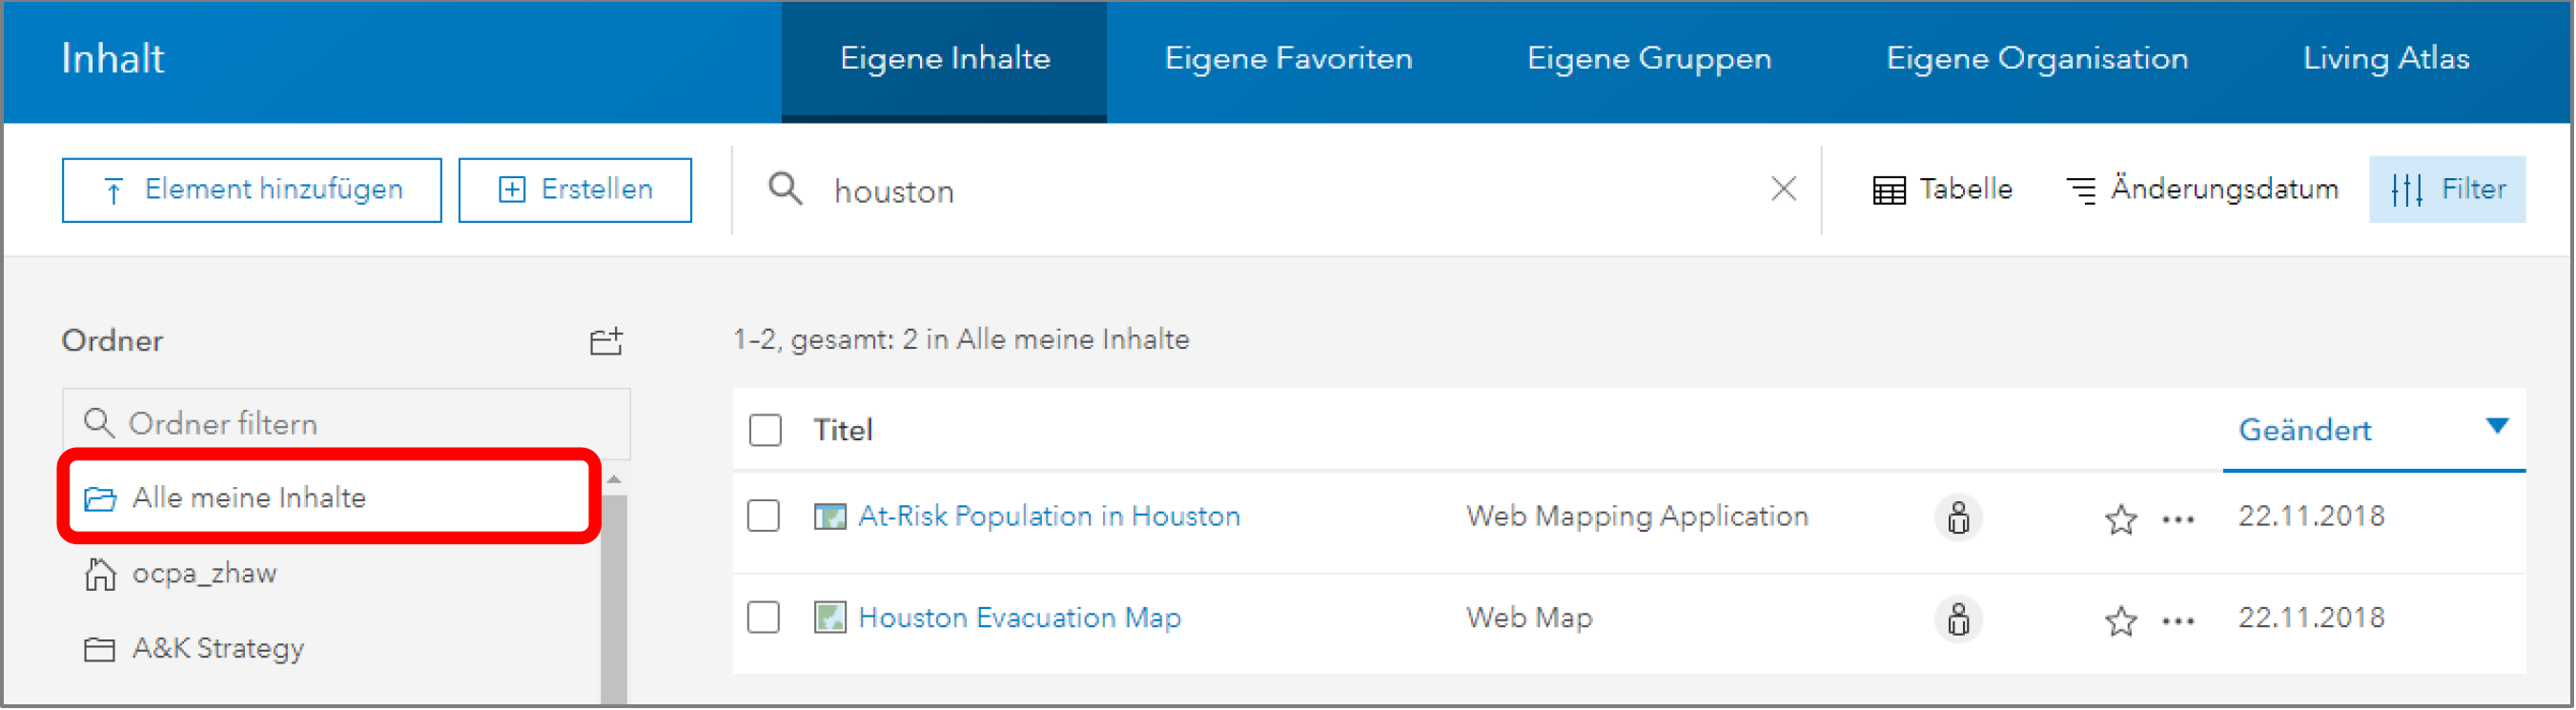
Task: Toggle the Geändert column sort arrow
Action: [2497, 427]
